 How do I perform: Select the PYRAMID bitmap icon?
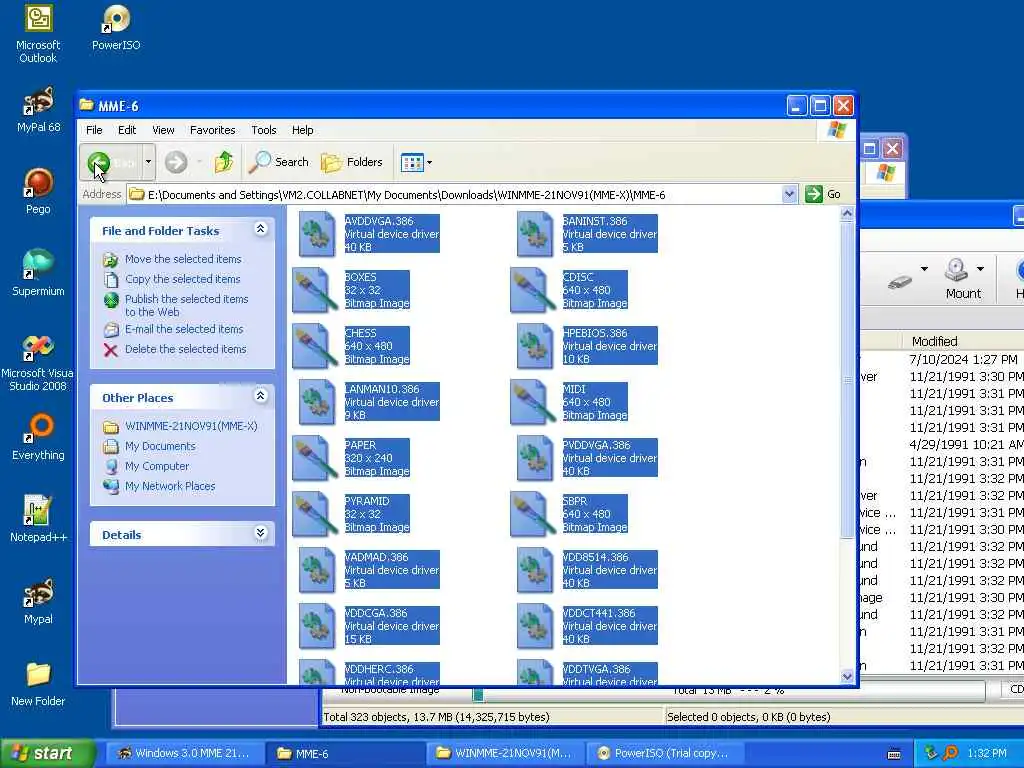click(313, 515)
